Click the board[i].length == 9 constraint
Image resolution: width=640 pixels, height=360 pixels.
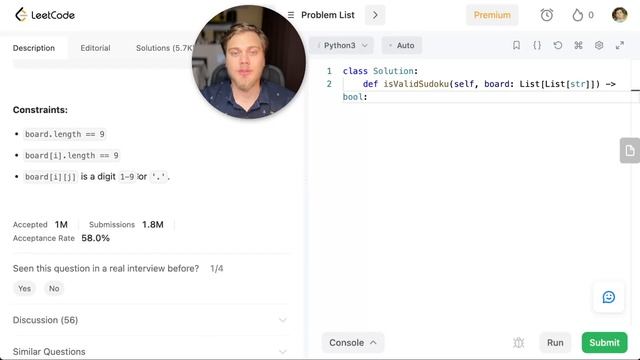click(72, 156)
